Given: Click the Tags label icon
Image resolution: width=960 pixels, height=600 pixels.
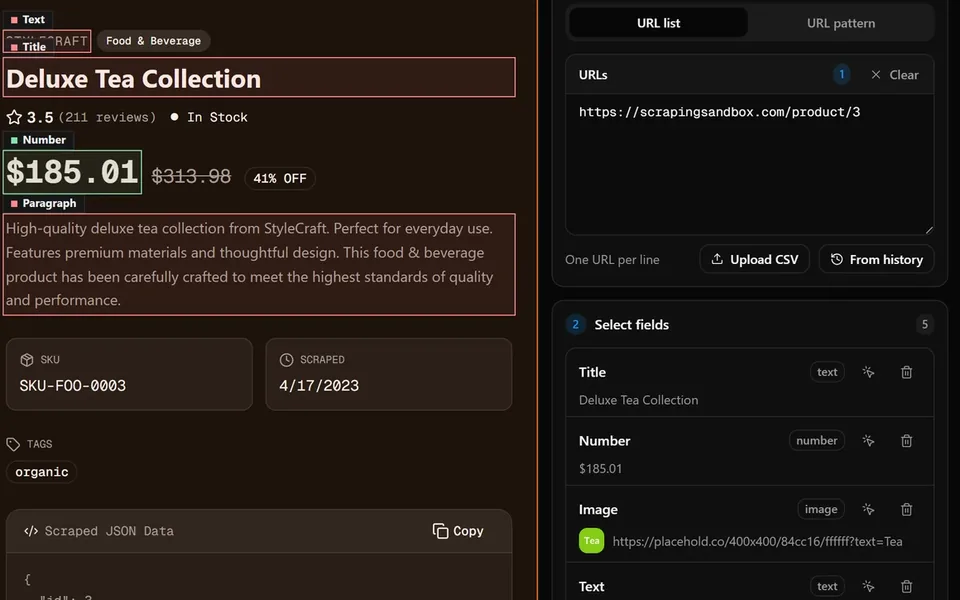Looking at the screenshot, I should pos(13,444).
